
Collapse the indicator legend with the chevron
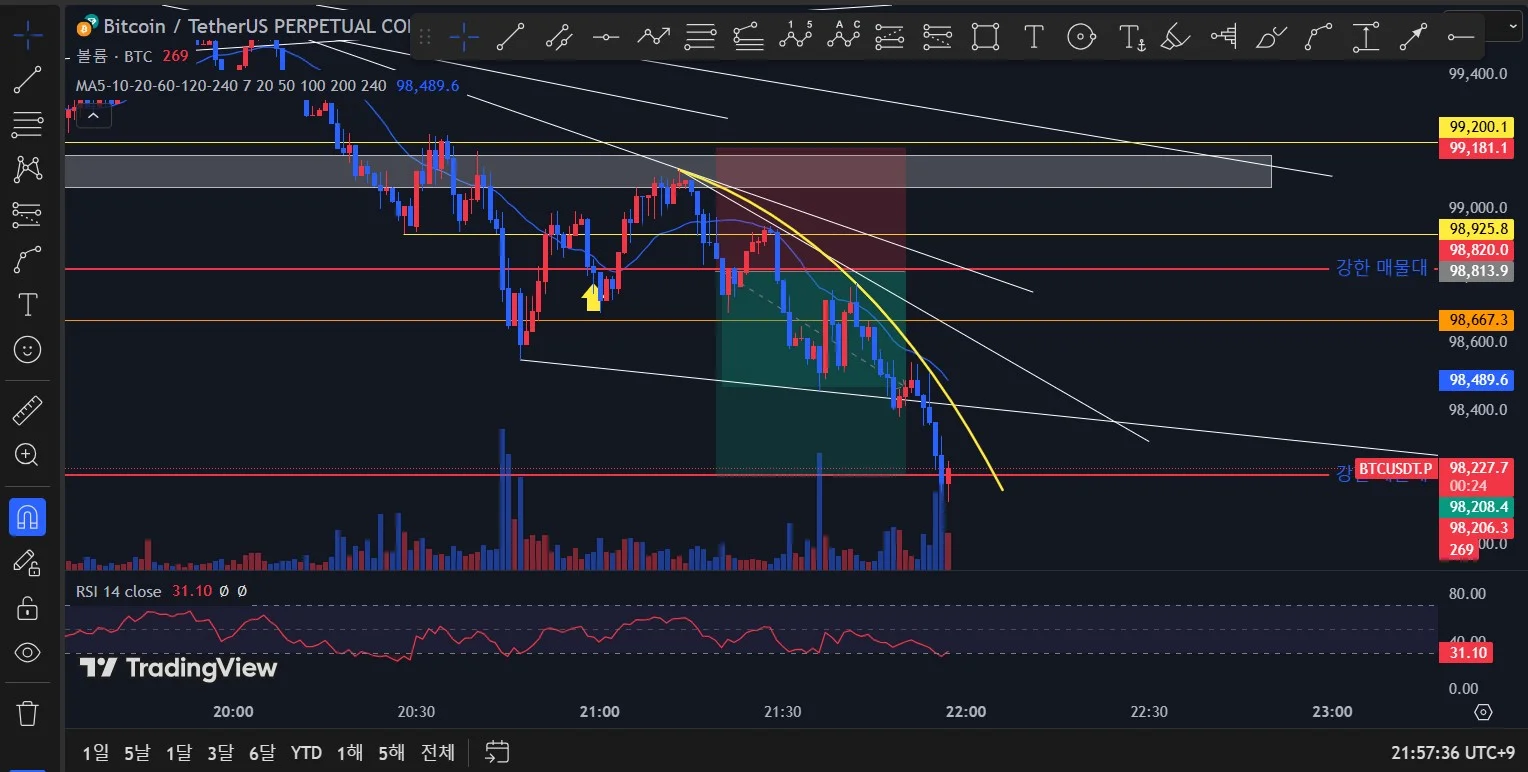coord(93,116)
